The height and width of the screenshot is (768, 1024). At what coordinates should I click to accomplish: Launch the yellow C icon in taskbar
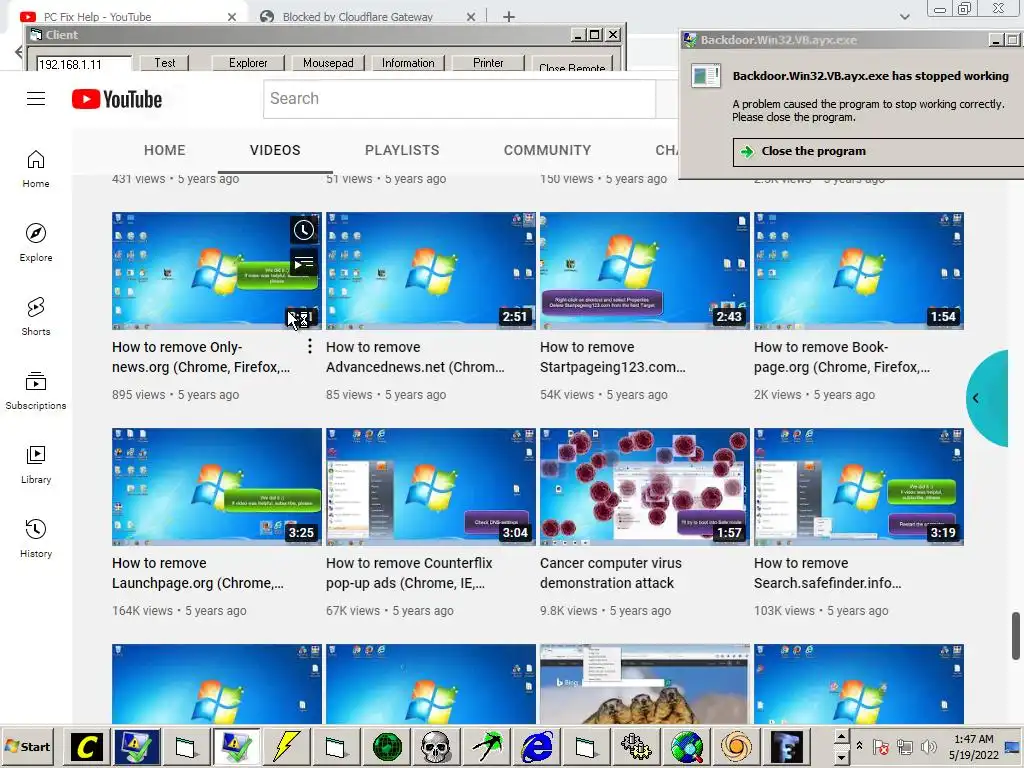click(86, 746)
